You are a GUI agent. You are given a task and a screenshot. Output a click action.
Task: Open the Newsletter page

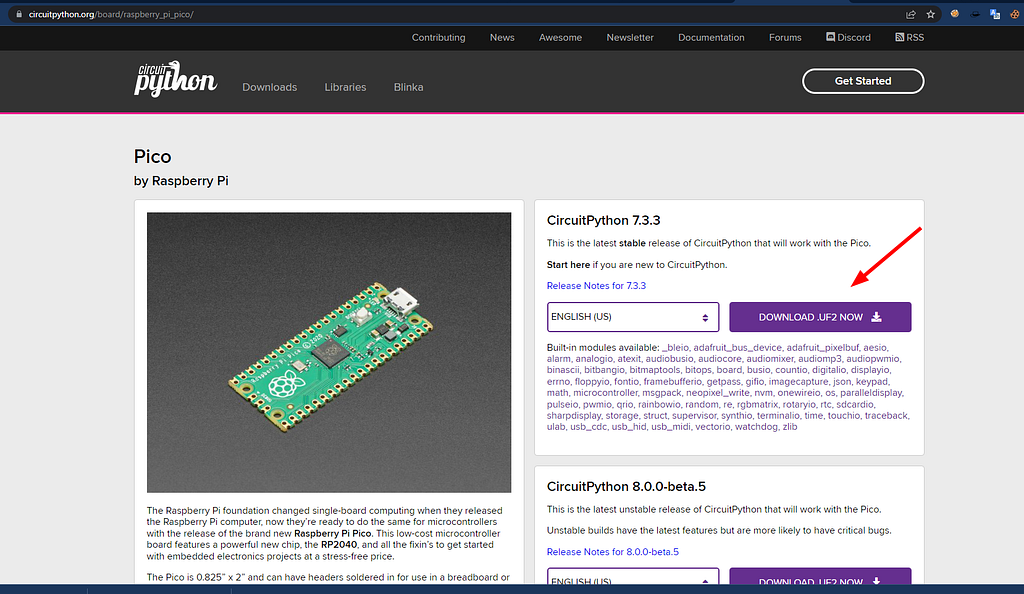point(630,37)
